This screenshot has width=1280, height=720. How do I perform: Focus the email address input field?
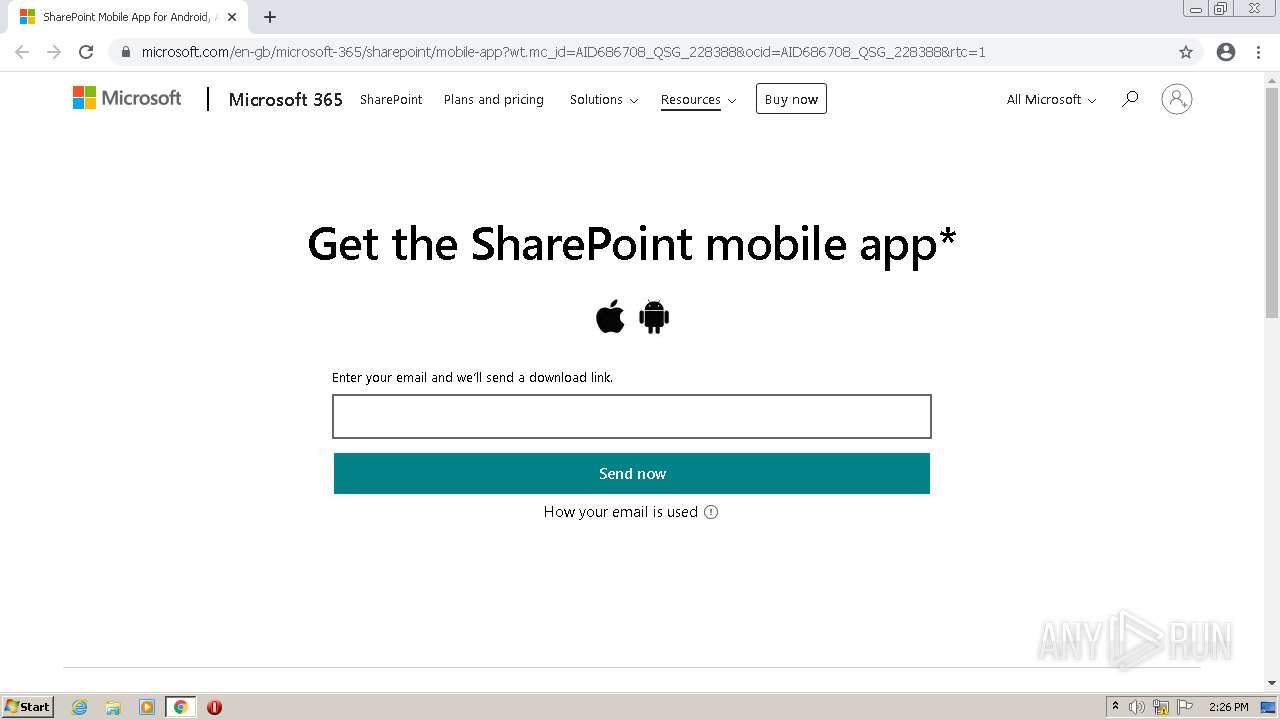pos(632,416)
